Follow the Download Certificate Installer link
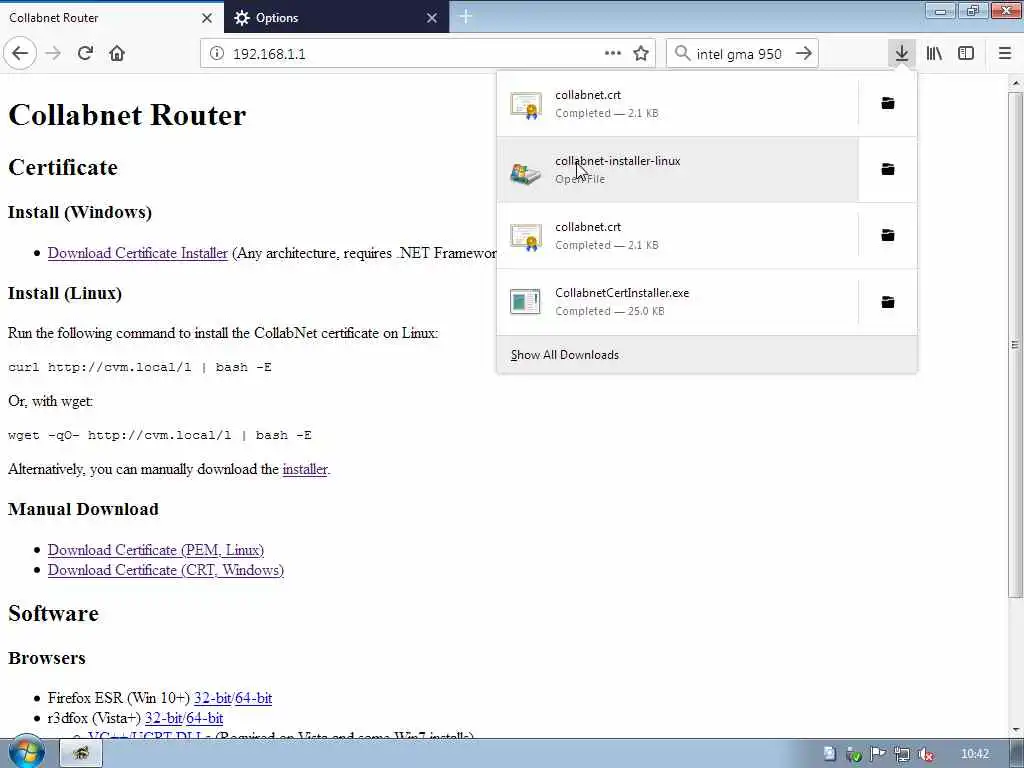Viewport: 1024px width, 768px height. 138,253
